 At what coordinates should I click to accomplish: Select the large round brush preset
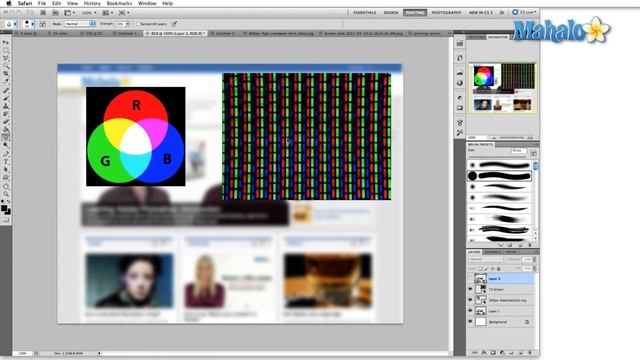[x=500, y=176]
